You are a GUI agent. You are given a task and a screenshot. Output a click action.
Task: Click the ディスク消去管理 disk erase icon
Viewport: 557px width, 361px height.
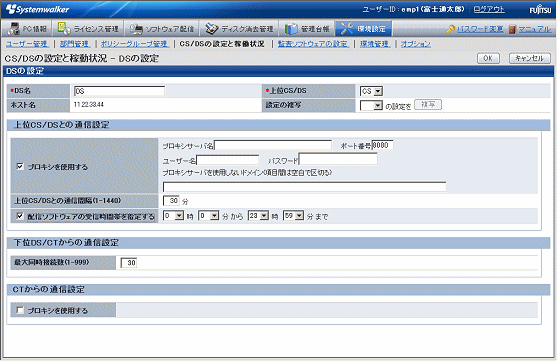[x=211, y=29]
